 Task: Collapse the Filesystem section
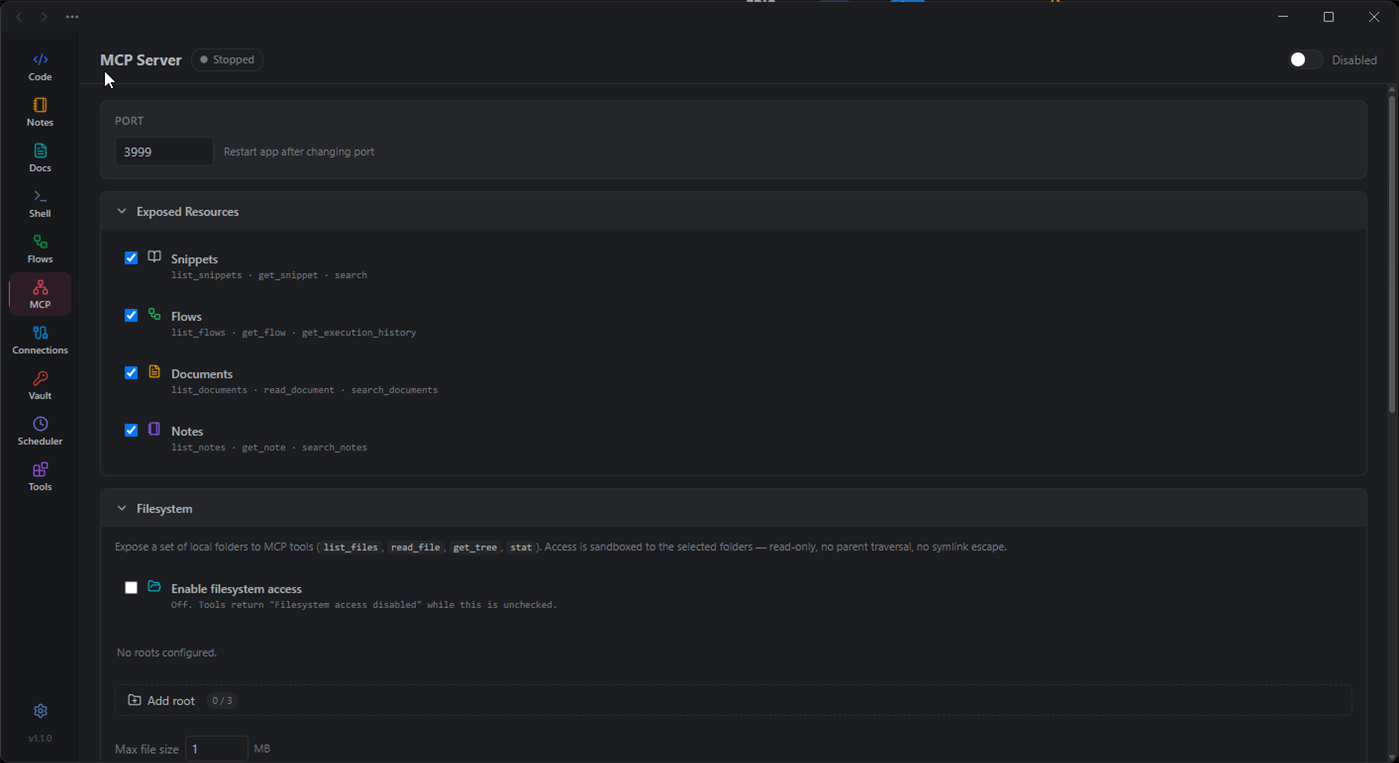tap(122, 509)
